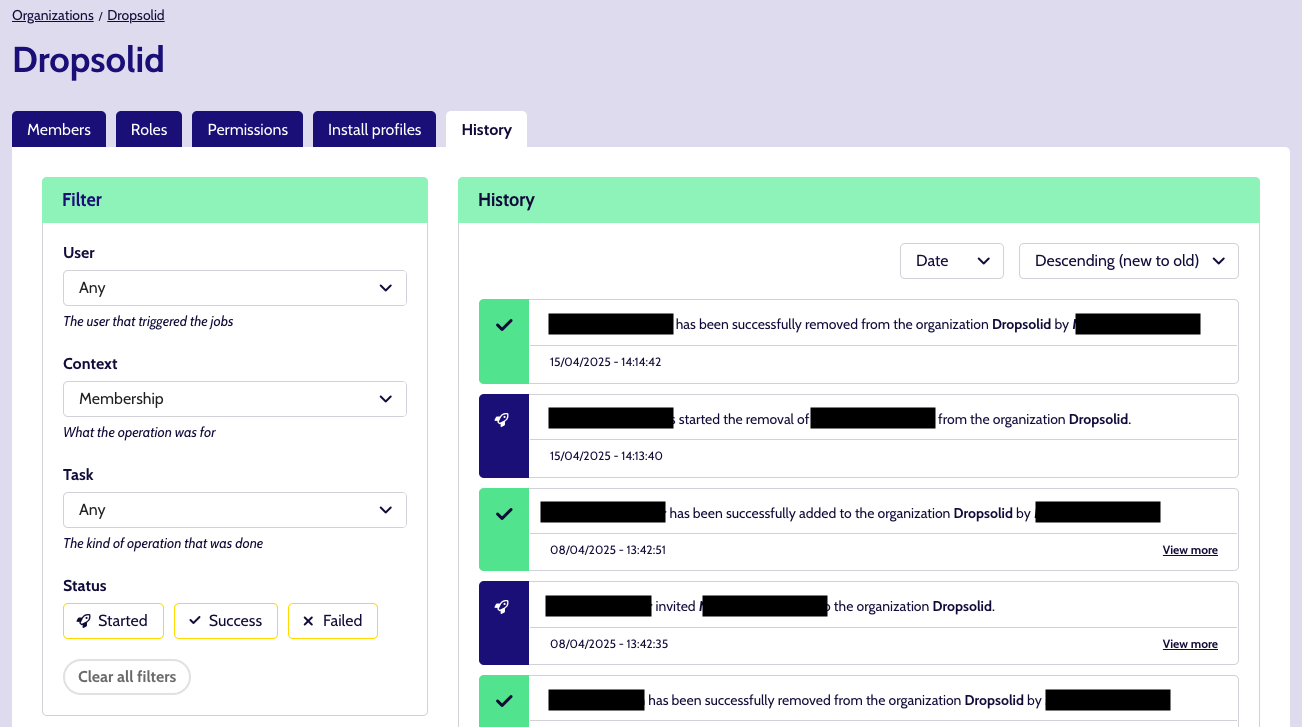Image resolution: width=1302 pixels, height=727 pixels.
Task: Go to the Install profiles tab
Action: click(x=375, y=129)
